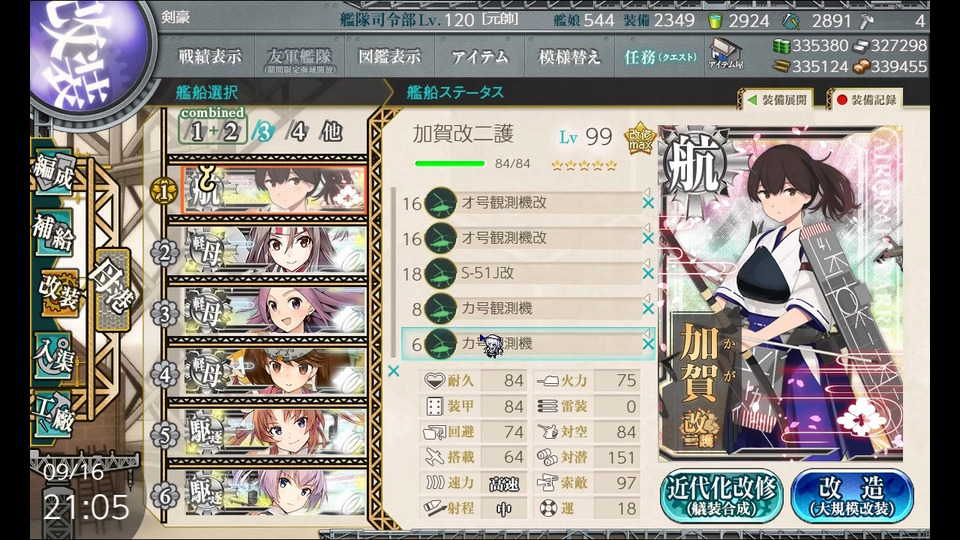Click the 近代化改修 modernization button
Image resolution: width=960 pixels, height=540 pixels.
pyautogui.click(x=722, y=496)
